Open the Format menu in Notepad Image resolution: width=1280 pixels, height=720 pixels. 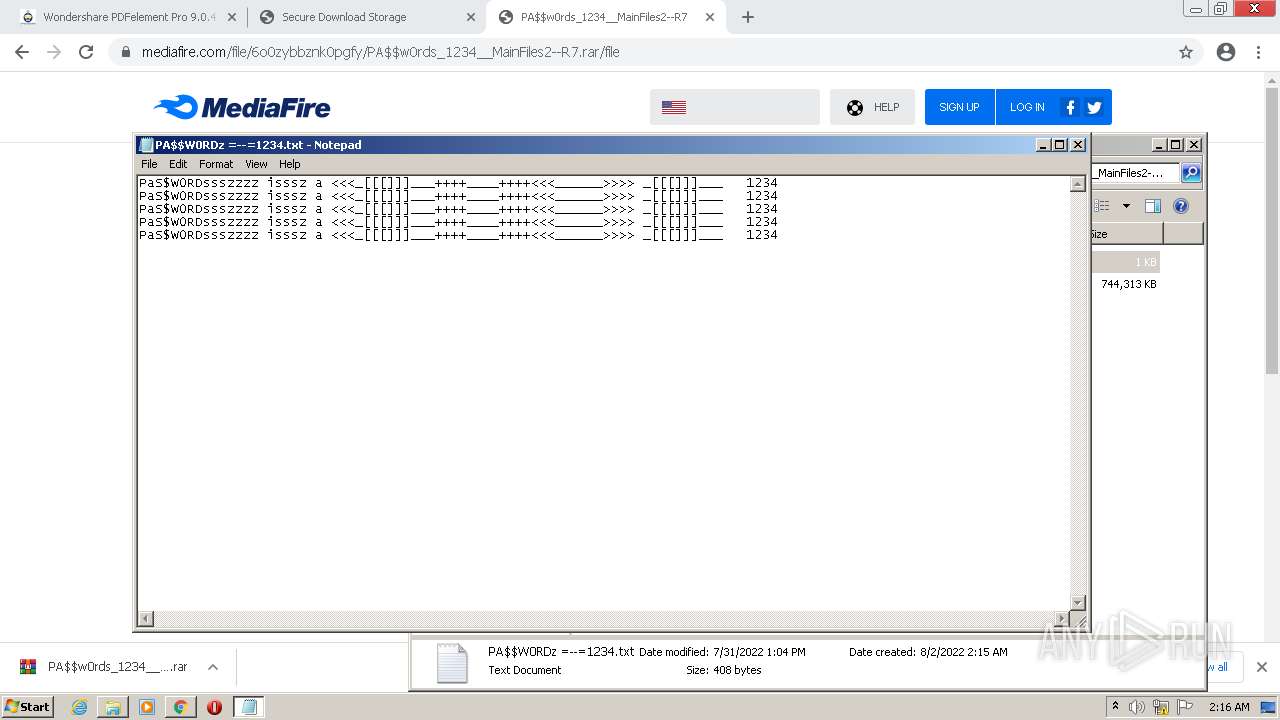[x=216, y=164]
